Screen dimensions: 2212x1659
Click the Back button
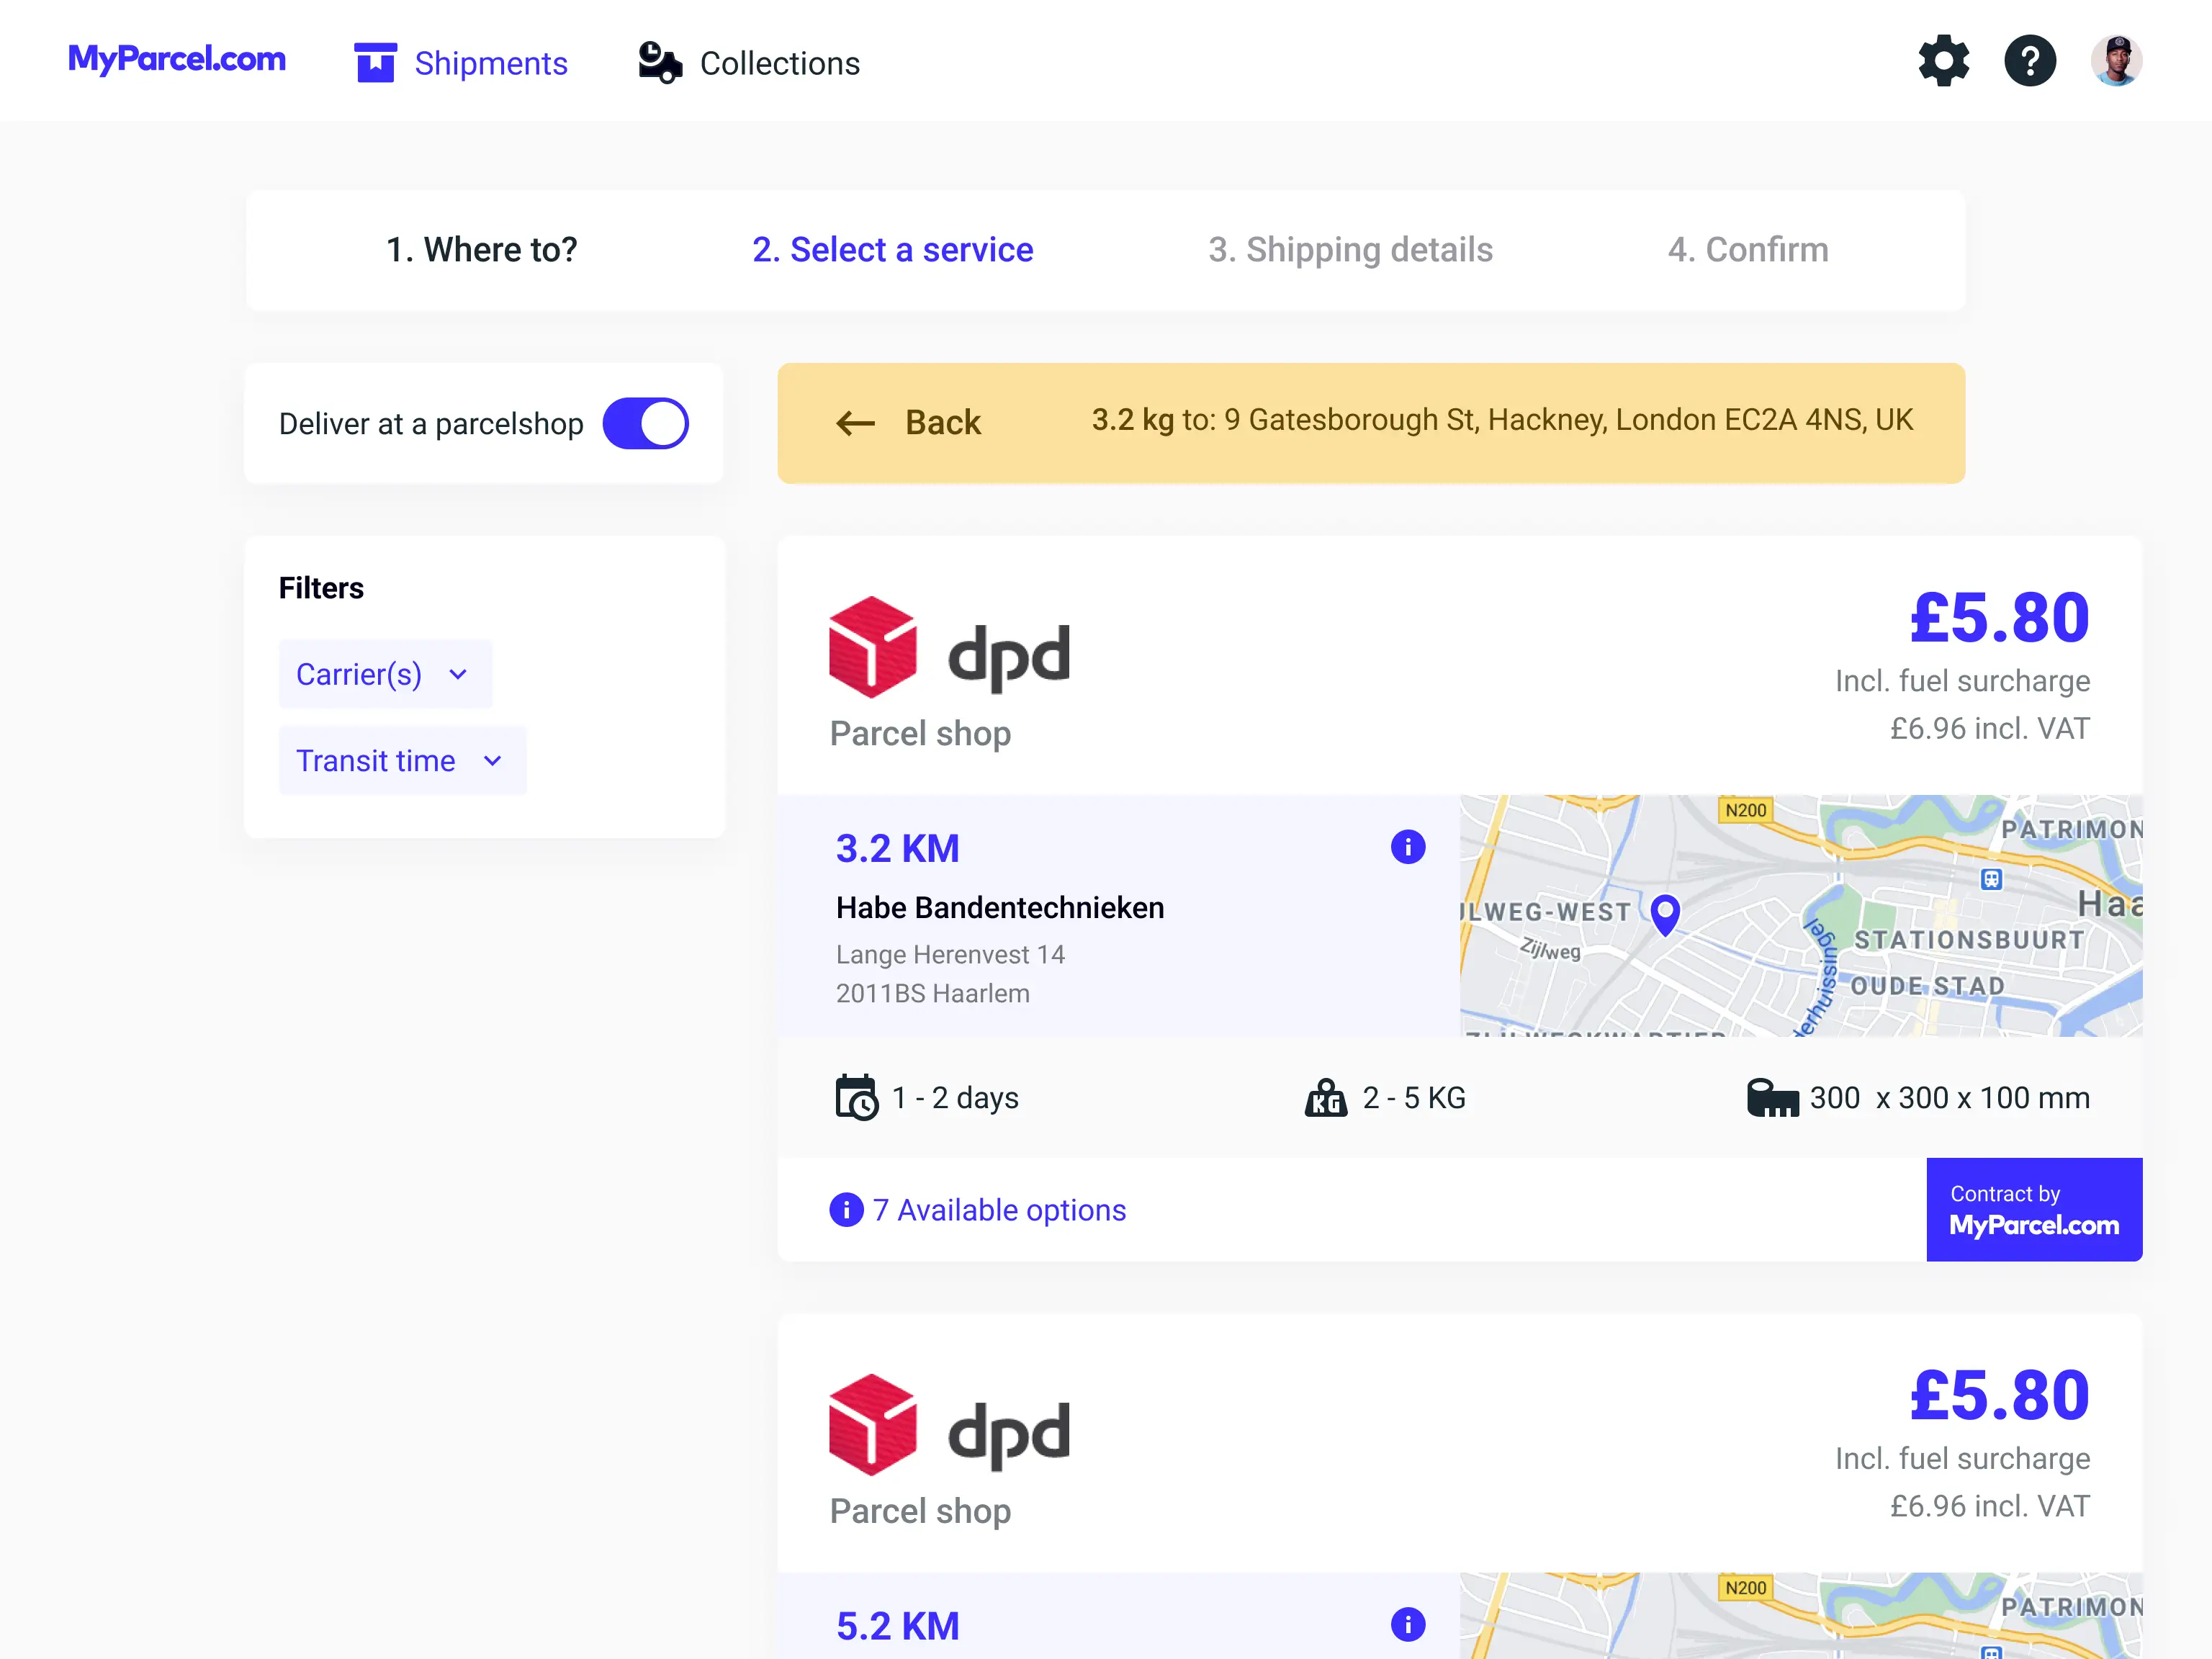[x=908, y=423]
